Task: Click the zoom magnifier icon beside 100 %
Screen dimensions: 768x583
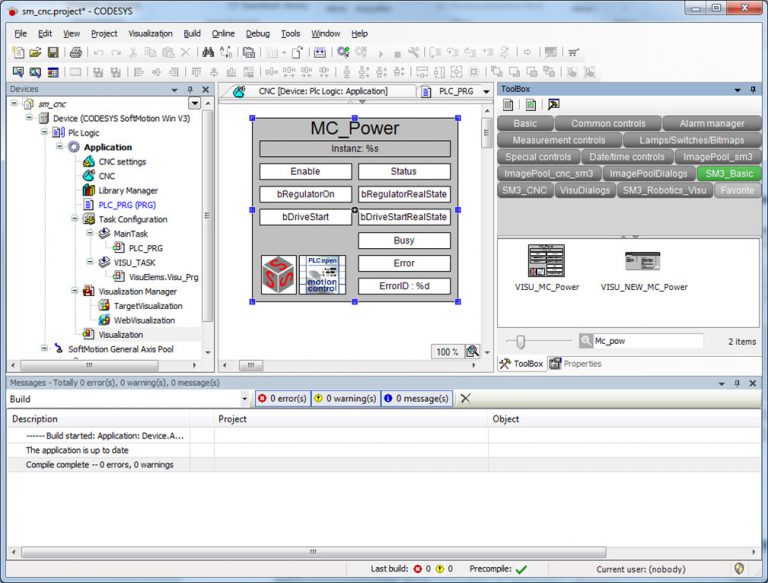Action: pos(473,351)
